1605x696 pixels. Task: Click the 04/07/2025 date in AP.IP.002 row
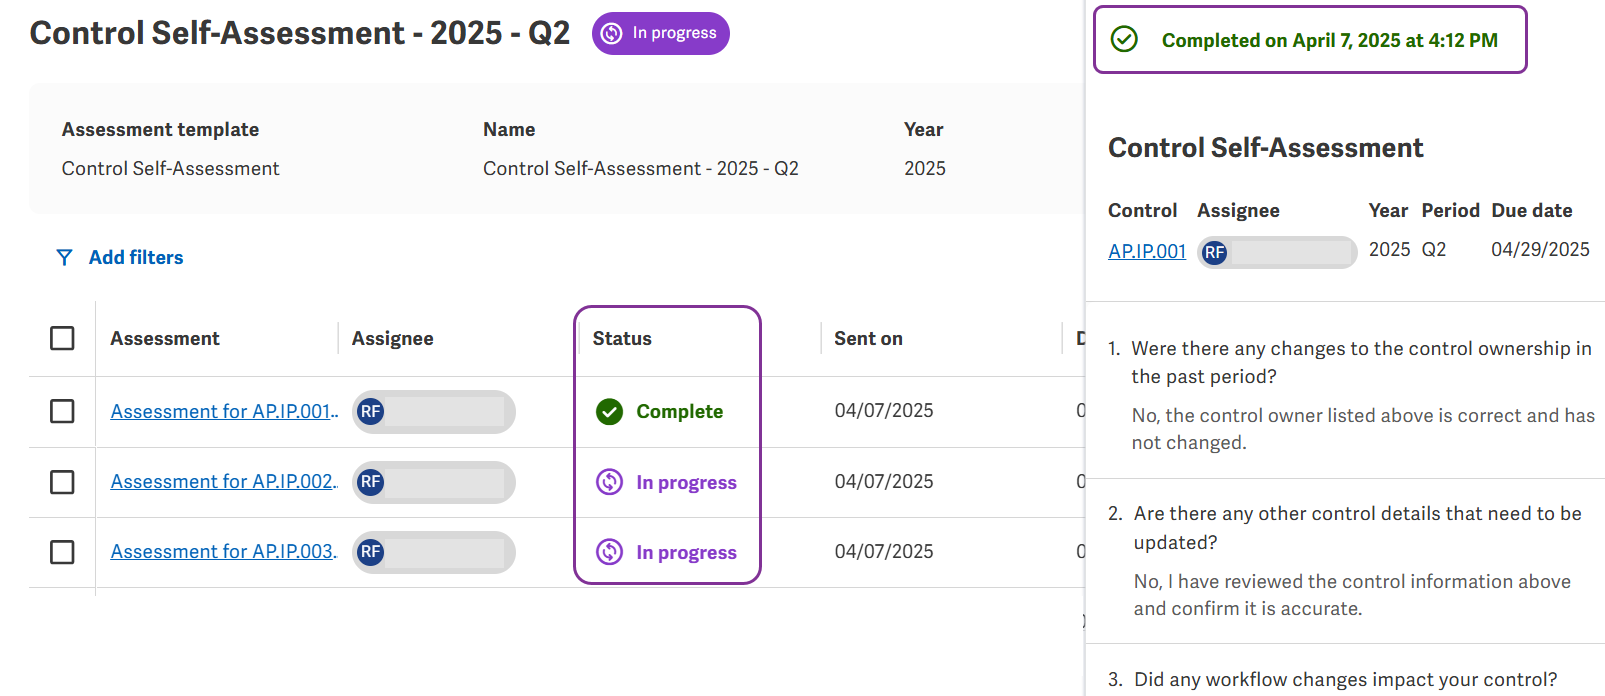coord(884,482)
